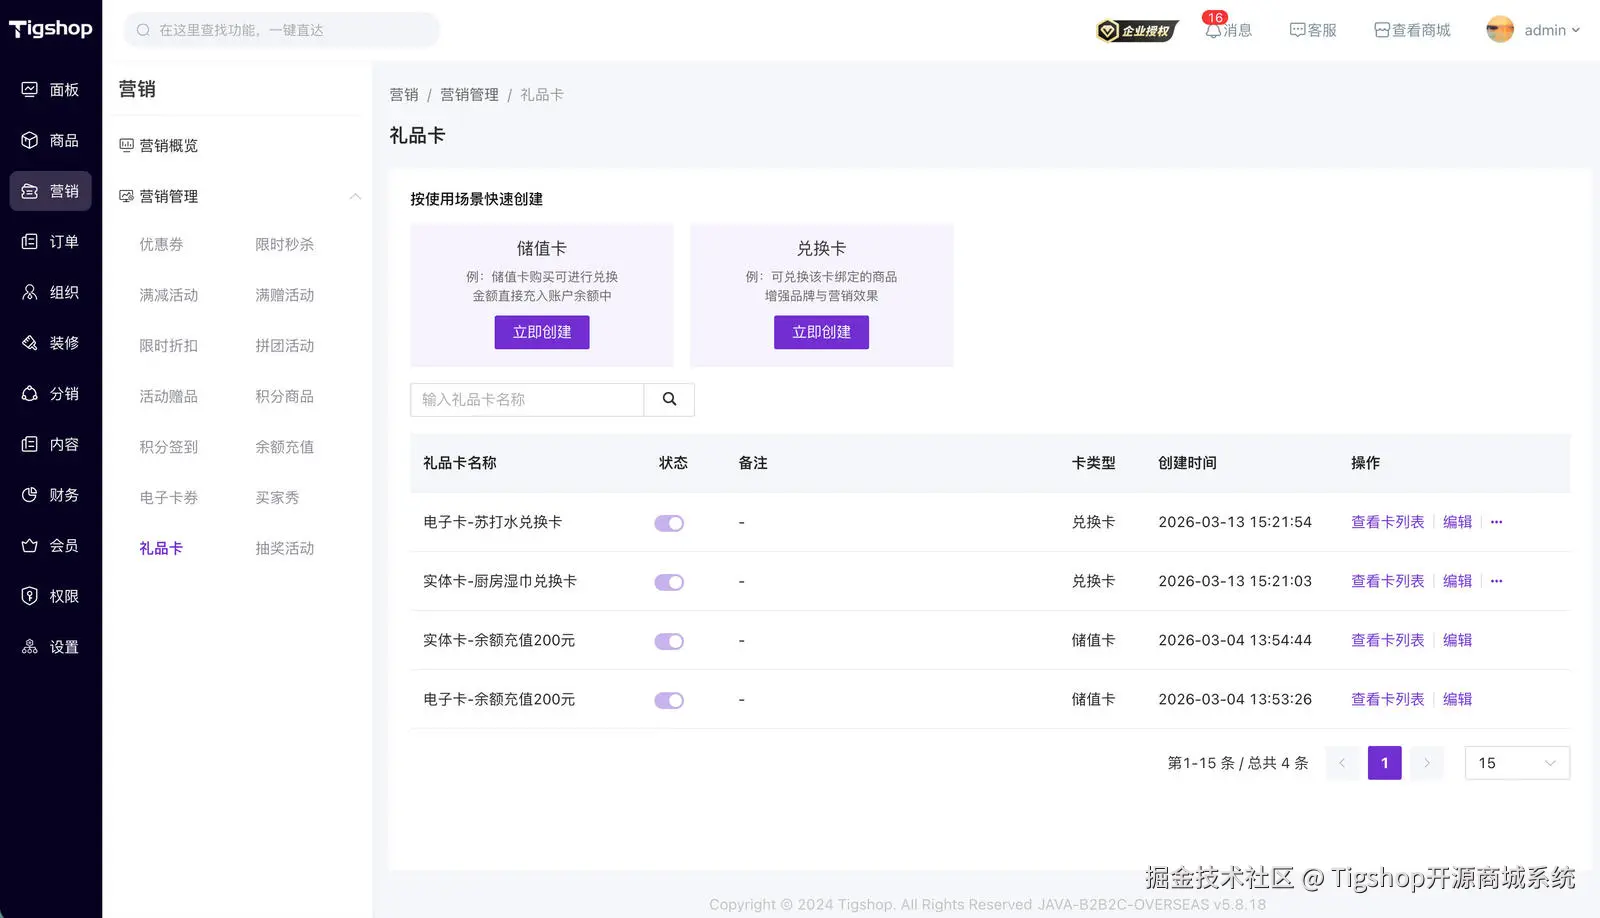Click 立即创建 under 储值卡

pos(542,332)
